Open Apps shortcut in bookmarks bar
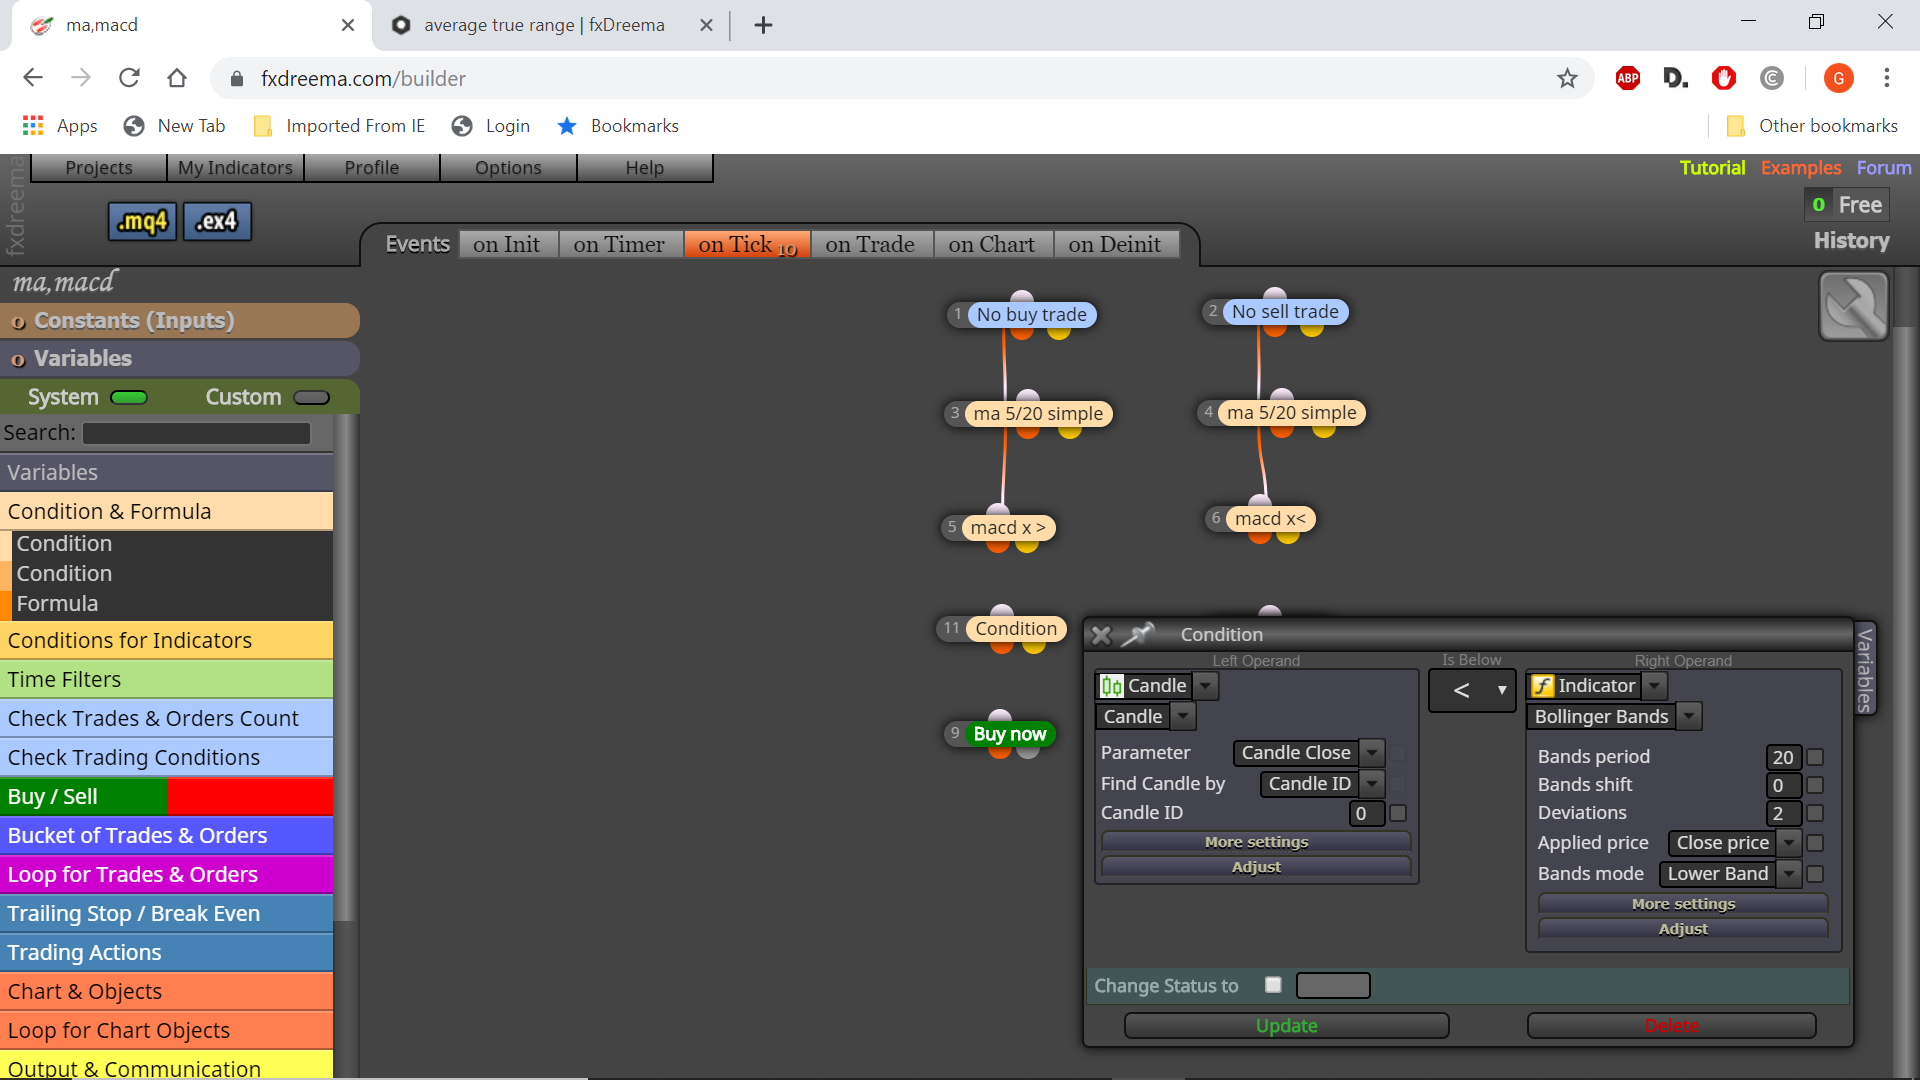The height and width of the screenshot is (1080, 1920). pos(60,126)
